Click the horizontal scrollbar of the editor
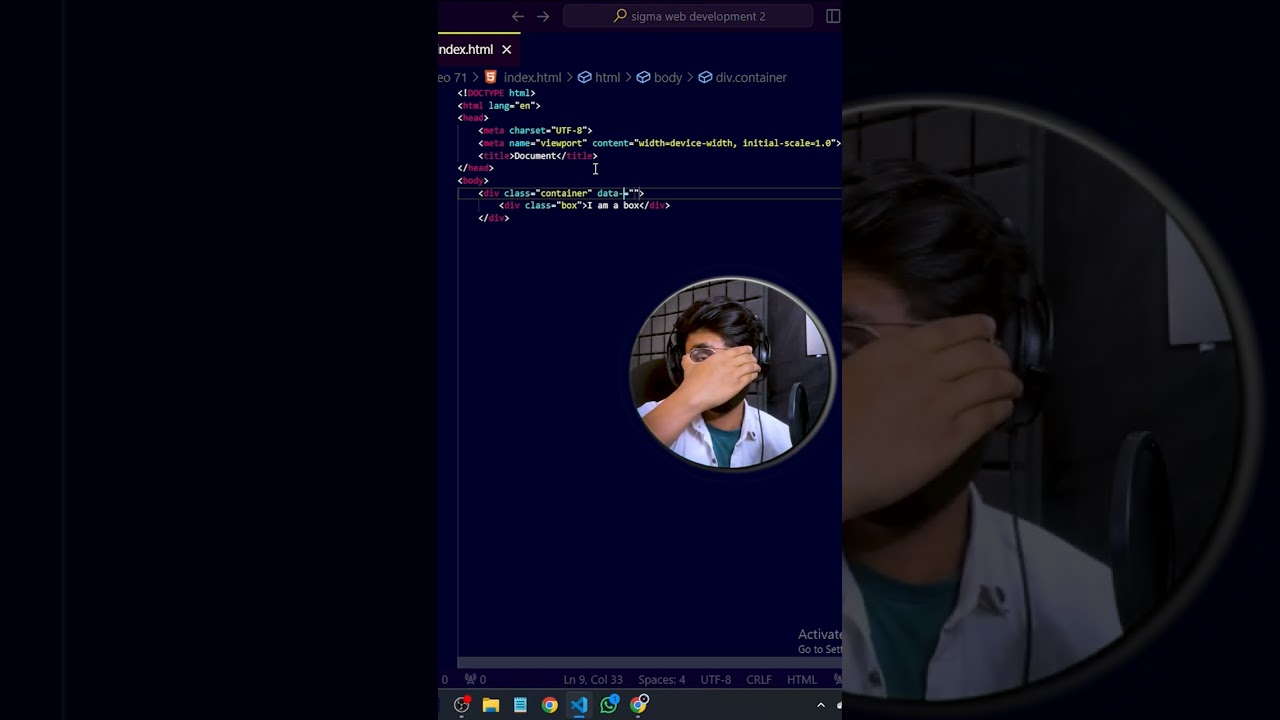 (x=649, y=662)
